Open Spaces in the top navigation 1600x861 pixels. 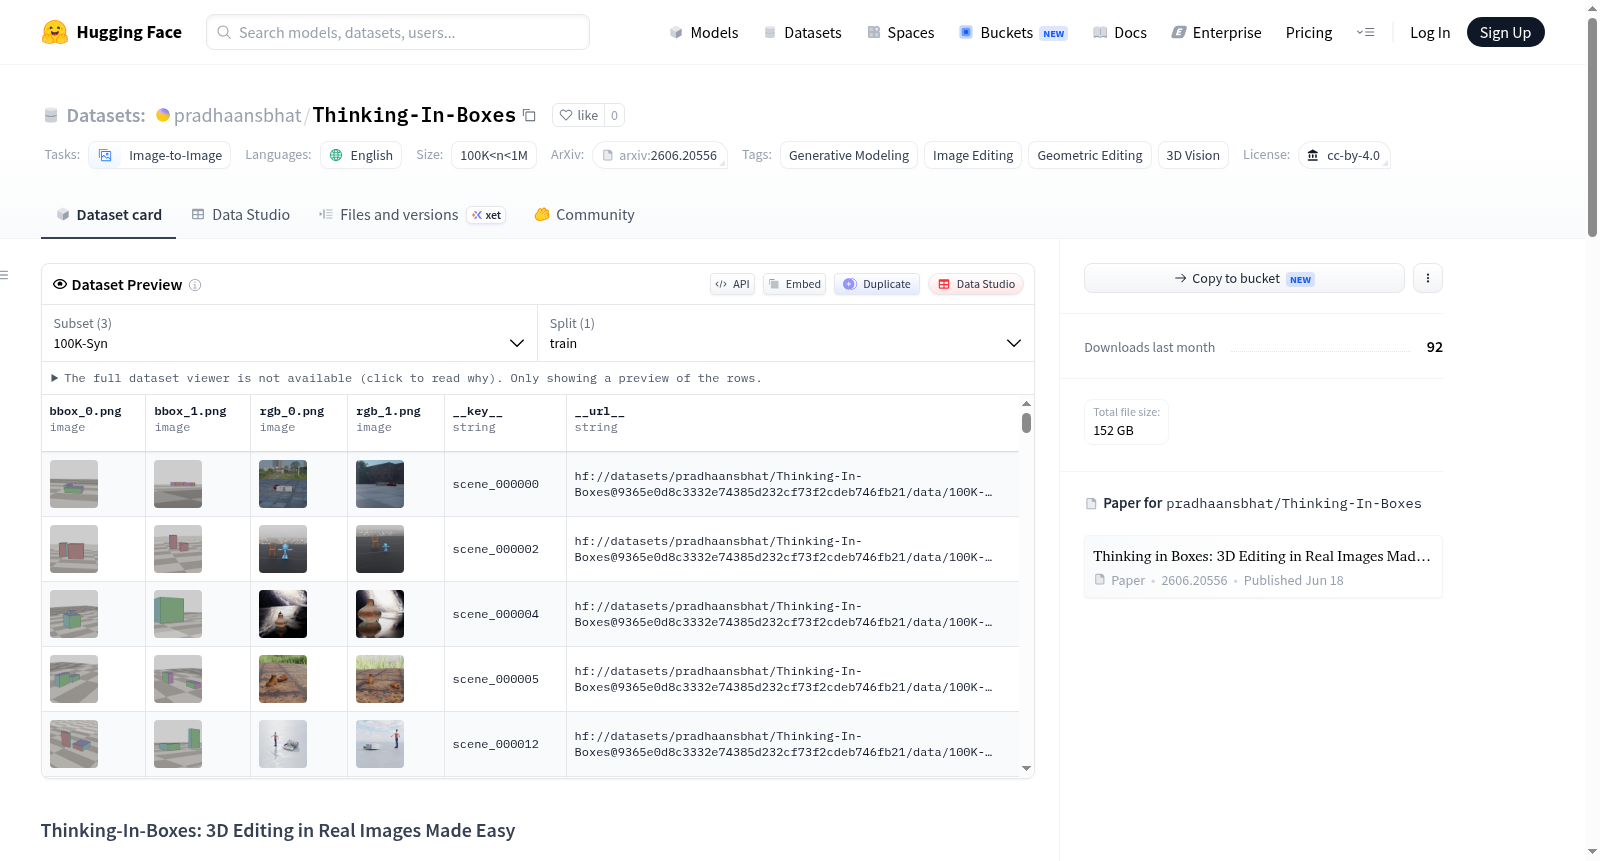tap(901, 32)
